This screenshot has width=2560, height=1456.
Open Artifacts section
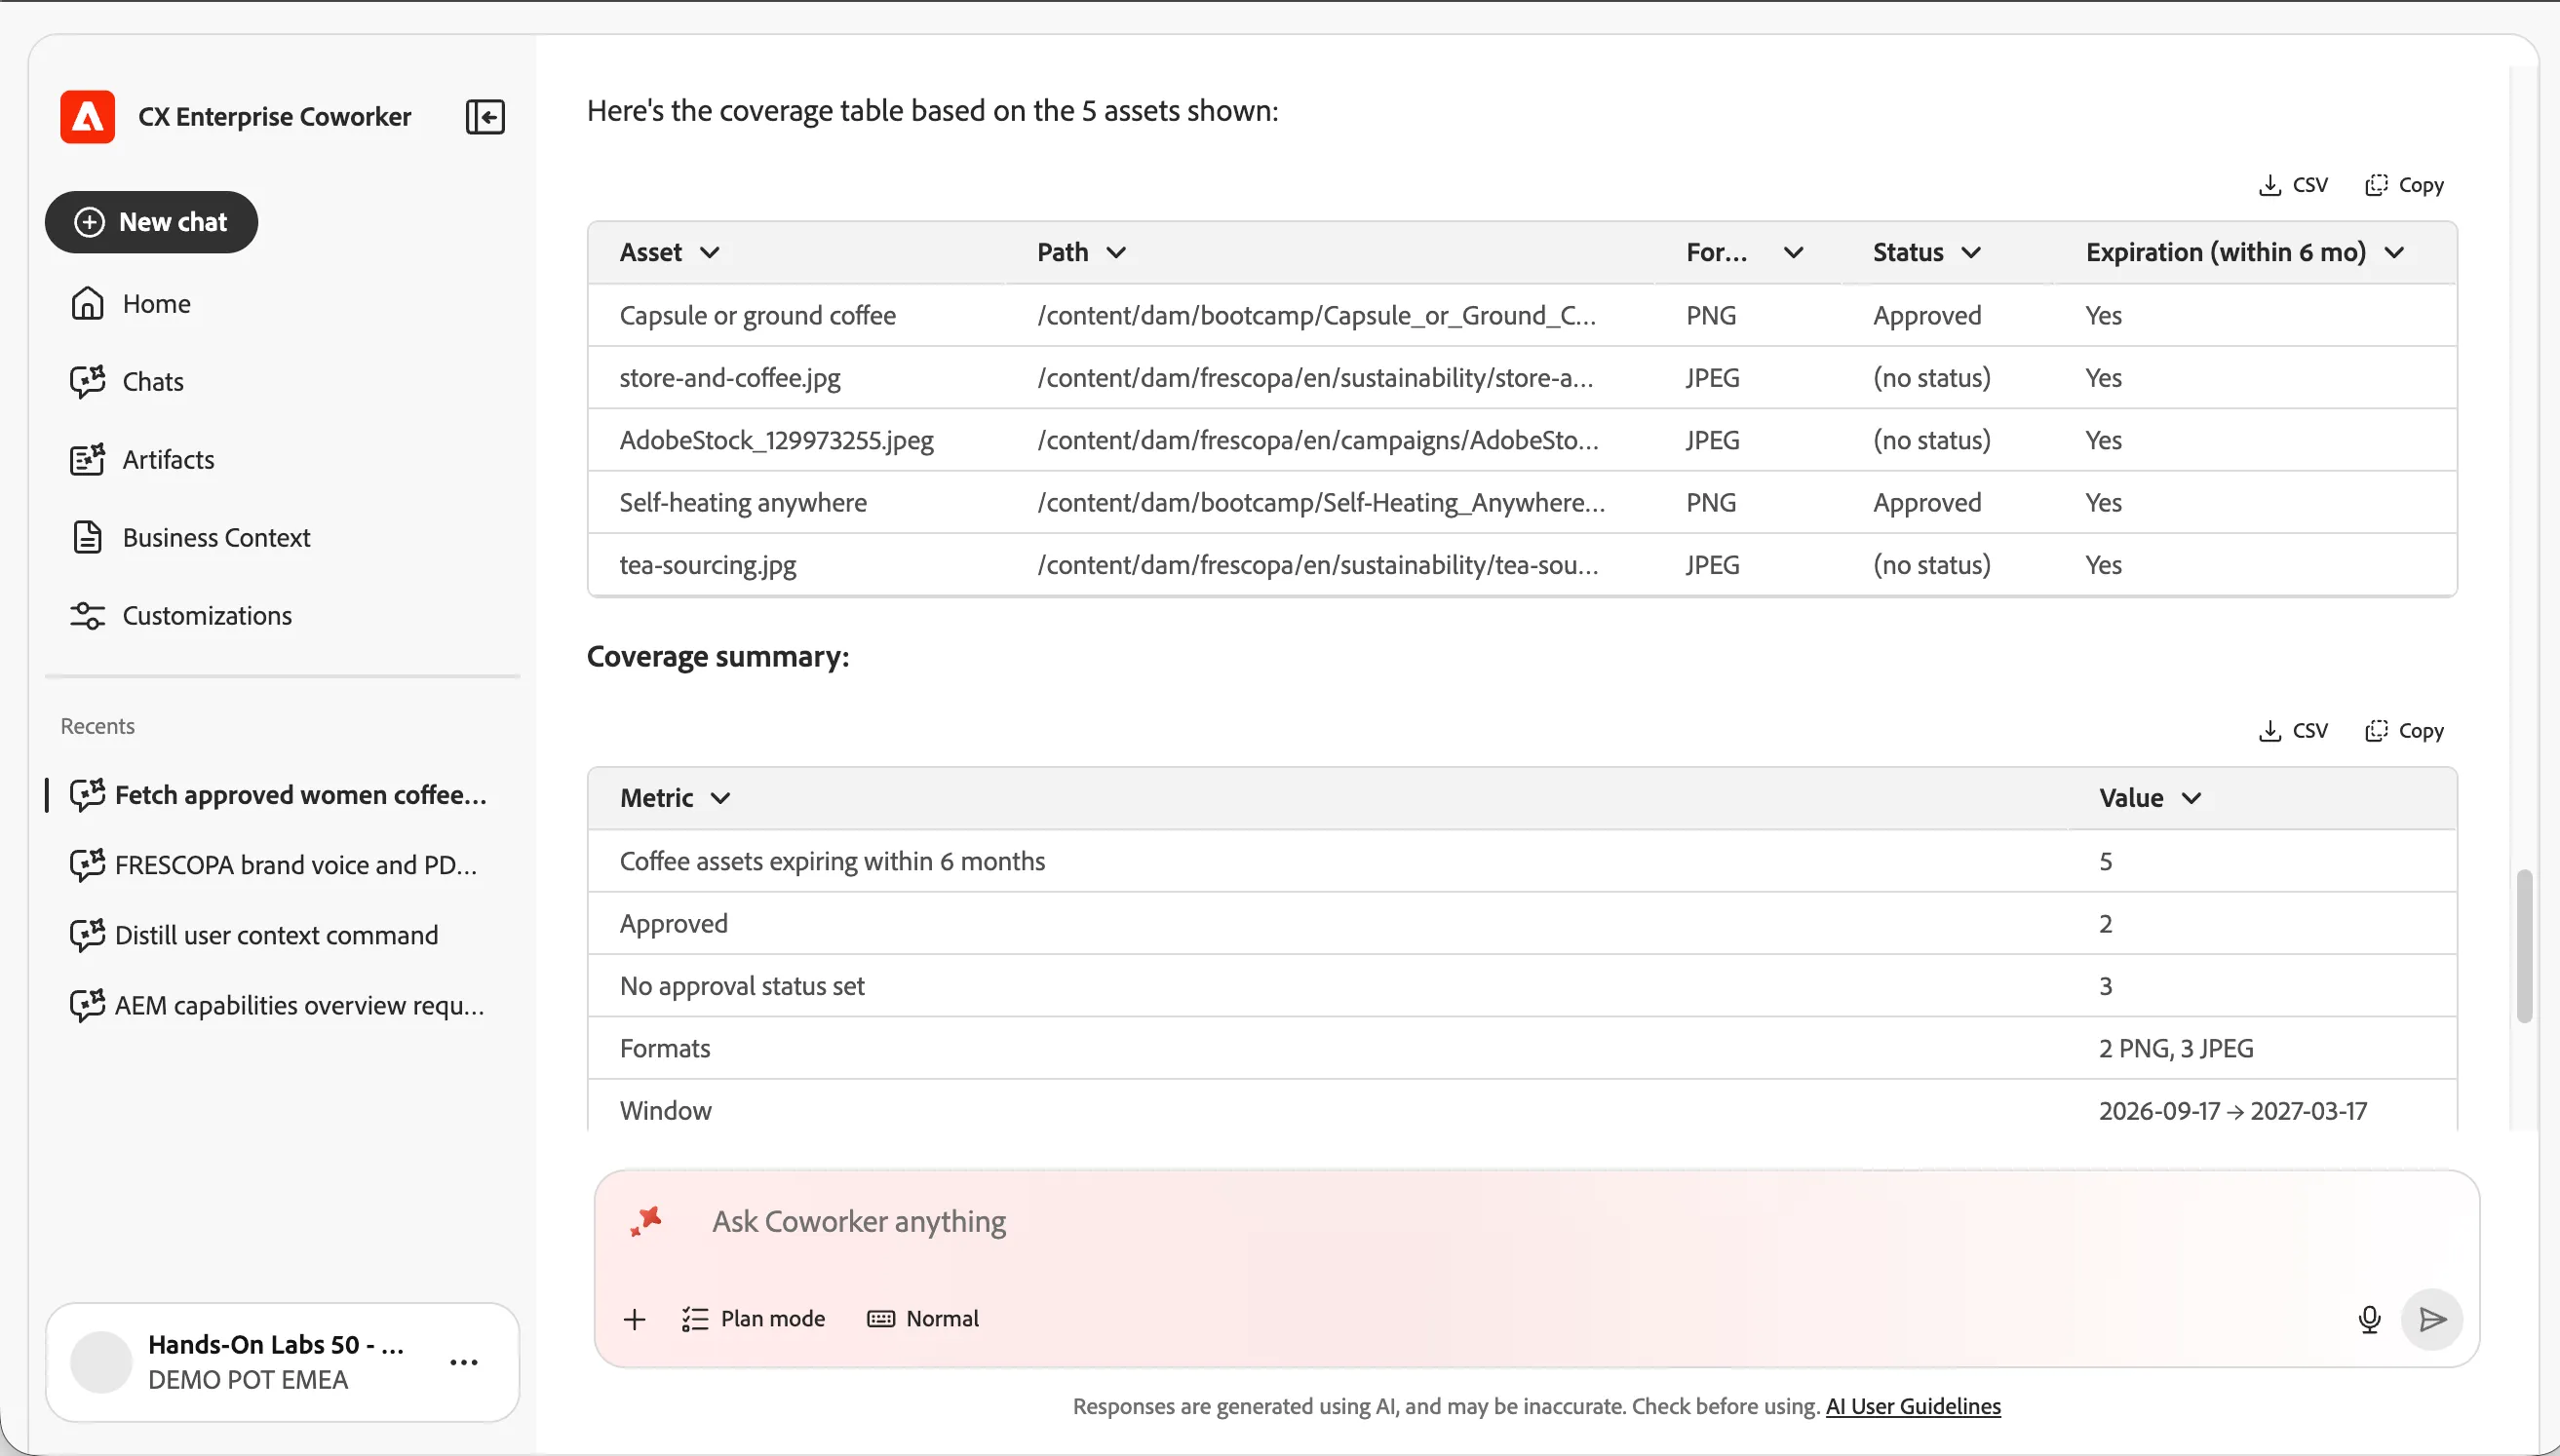pos(143,460)
